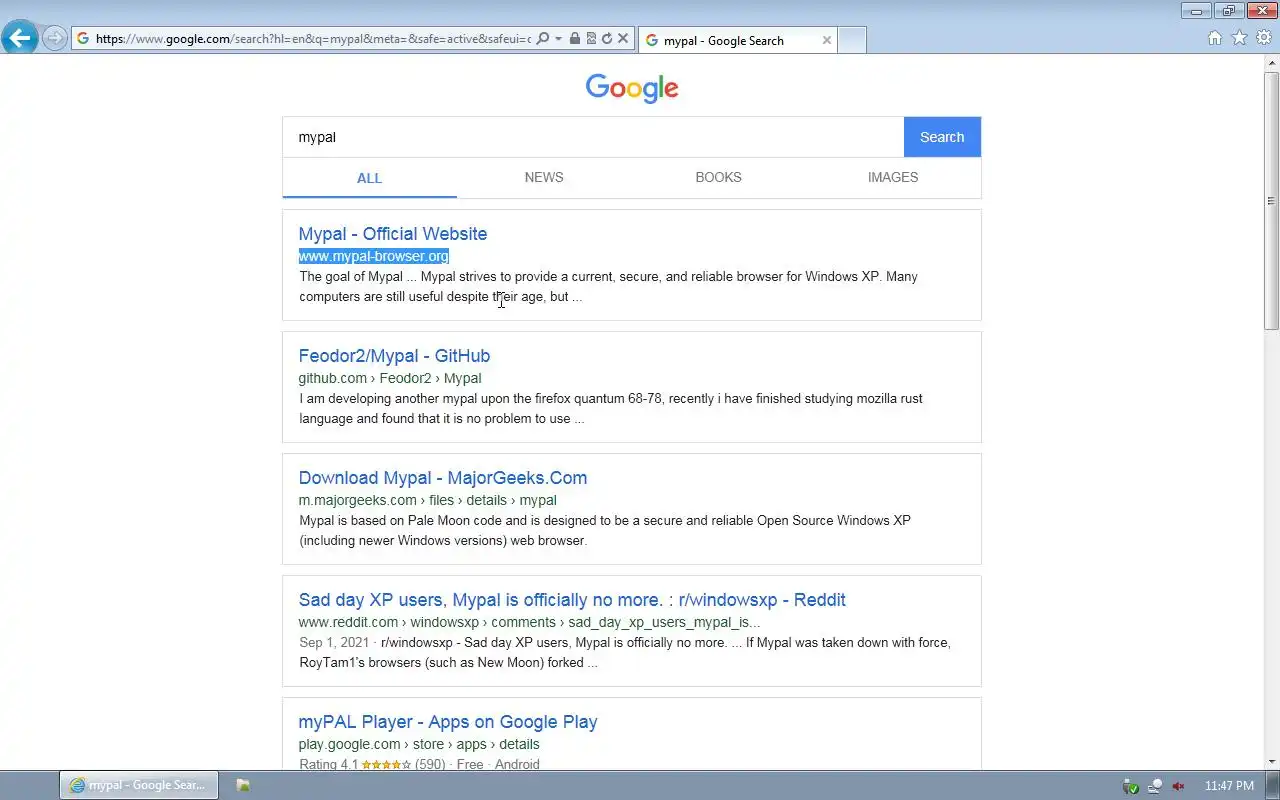Viewport: 1280px width, 800px height.
Task: Go back with the browser Back arrow
Action: click(x=20, y=39)
